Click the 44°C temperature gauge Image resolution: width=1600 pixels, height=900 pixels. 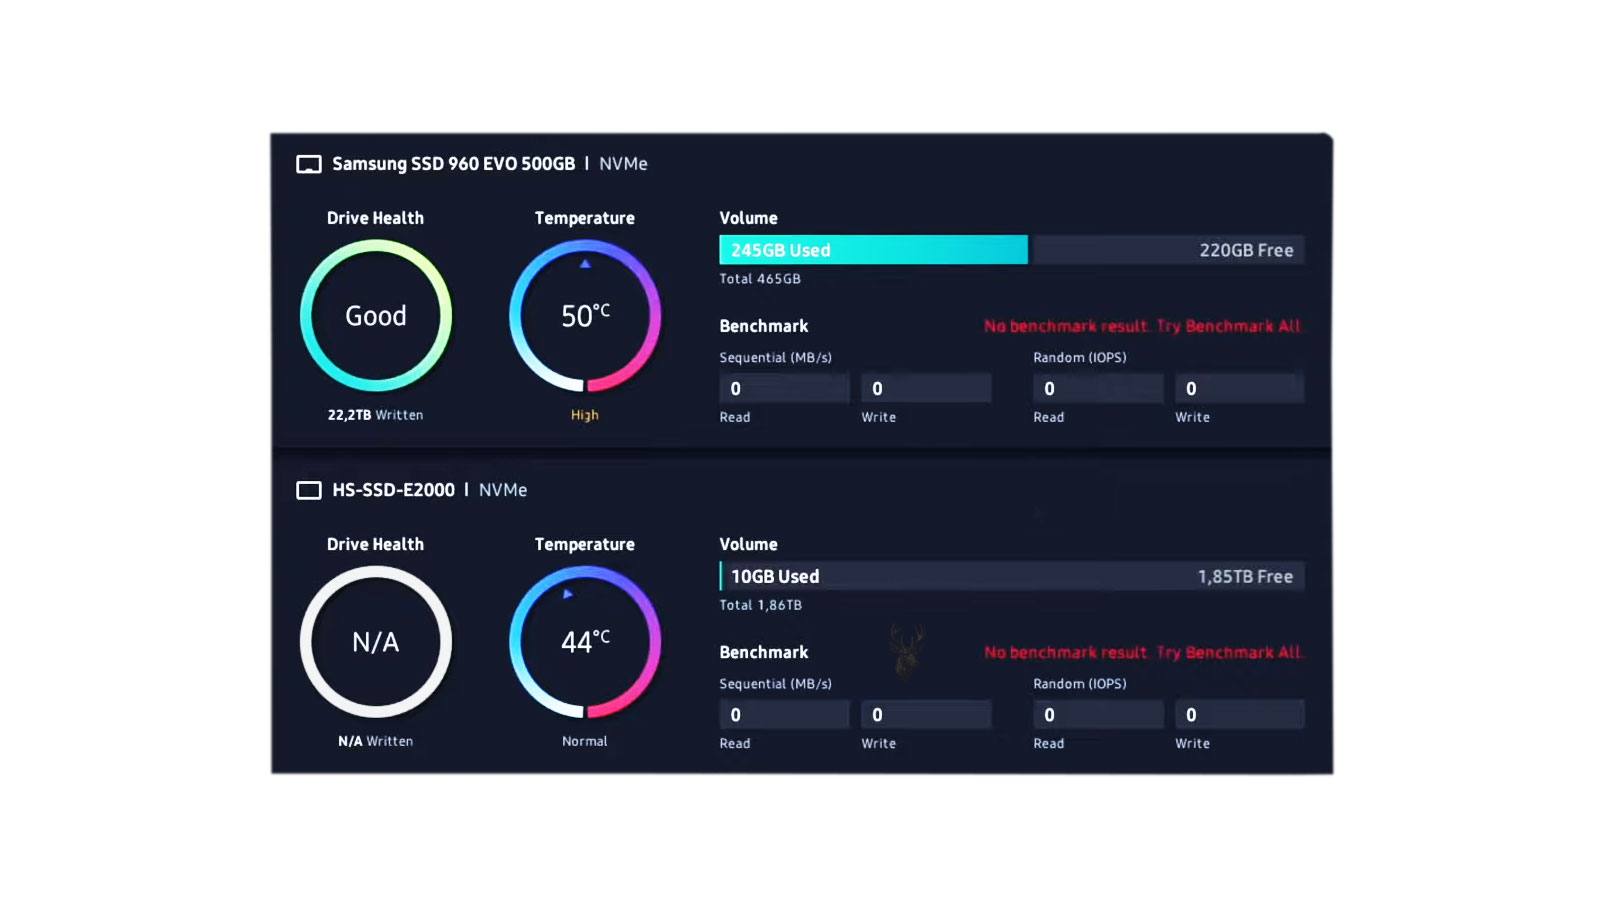(x=585, y=642)
